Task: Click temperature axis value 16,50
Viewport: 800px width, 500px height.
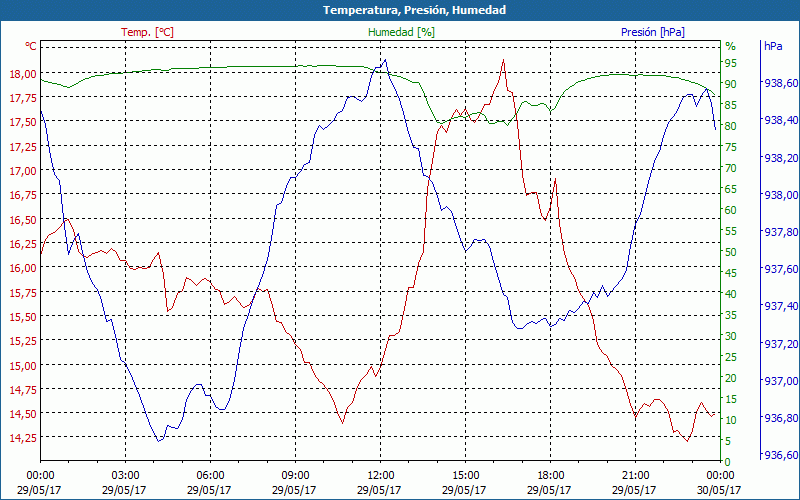Action: [23, 219]
